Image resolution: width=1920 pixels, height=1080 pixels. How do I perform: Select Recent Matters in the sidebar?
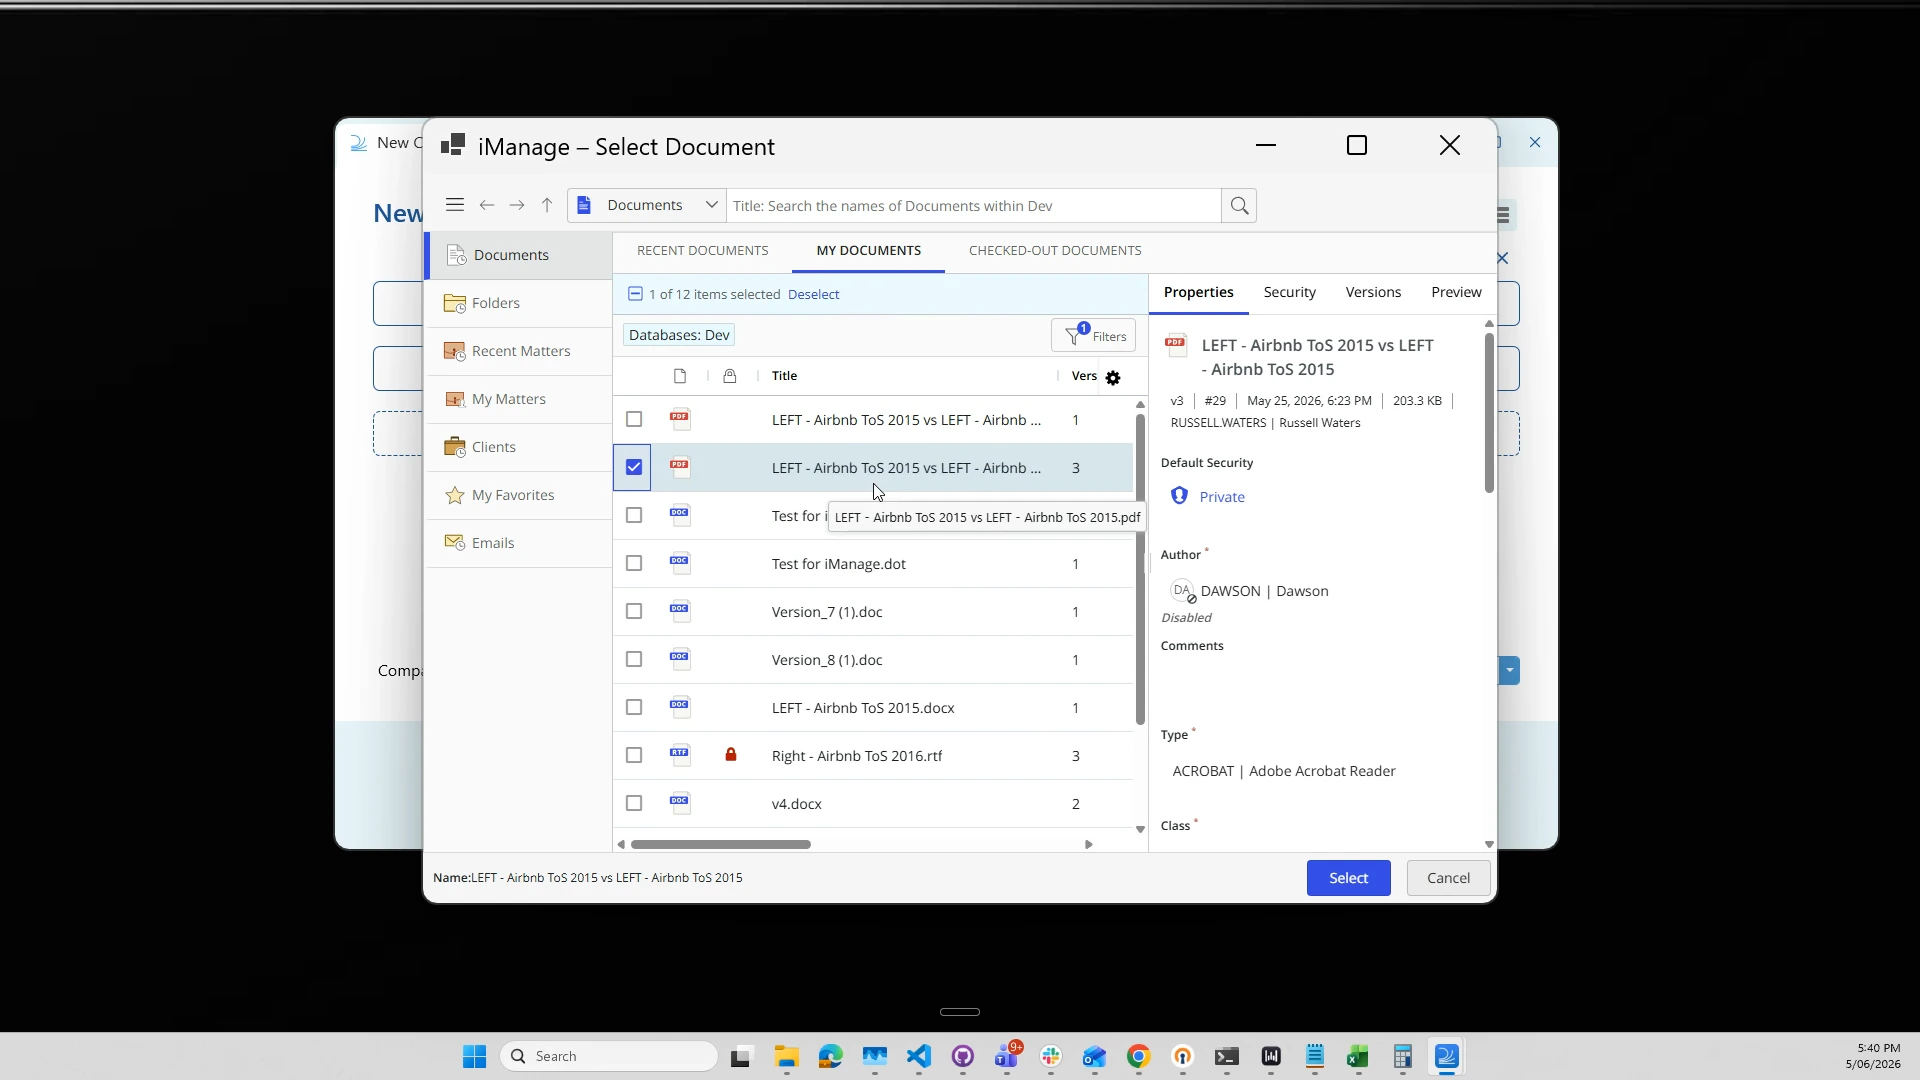coord(519,351)
